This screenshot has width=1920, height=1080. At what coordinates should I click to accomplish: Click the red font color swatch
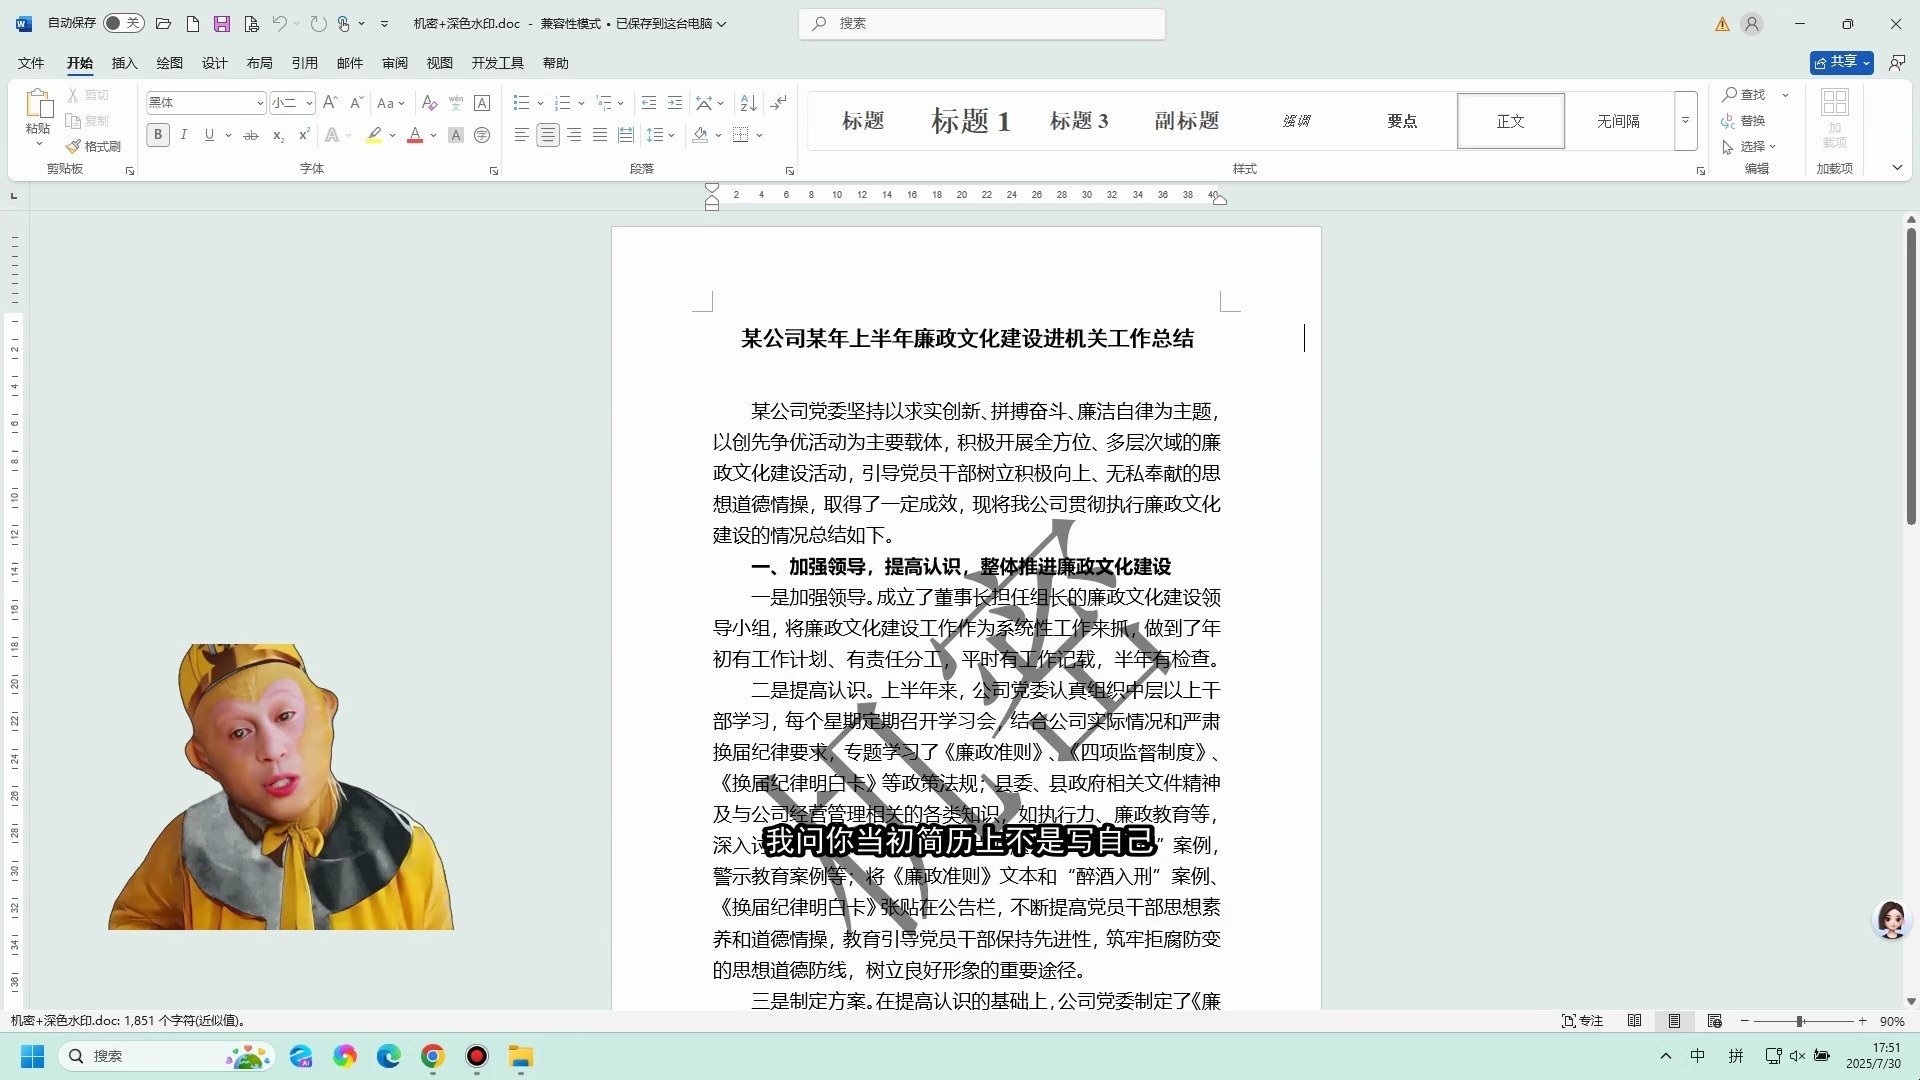(x=414, y=136)
